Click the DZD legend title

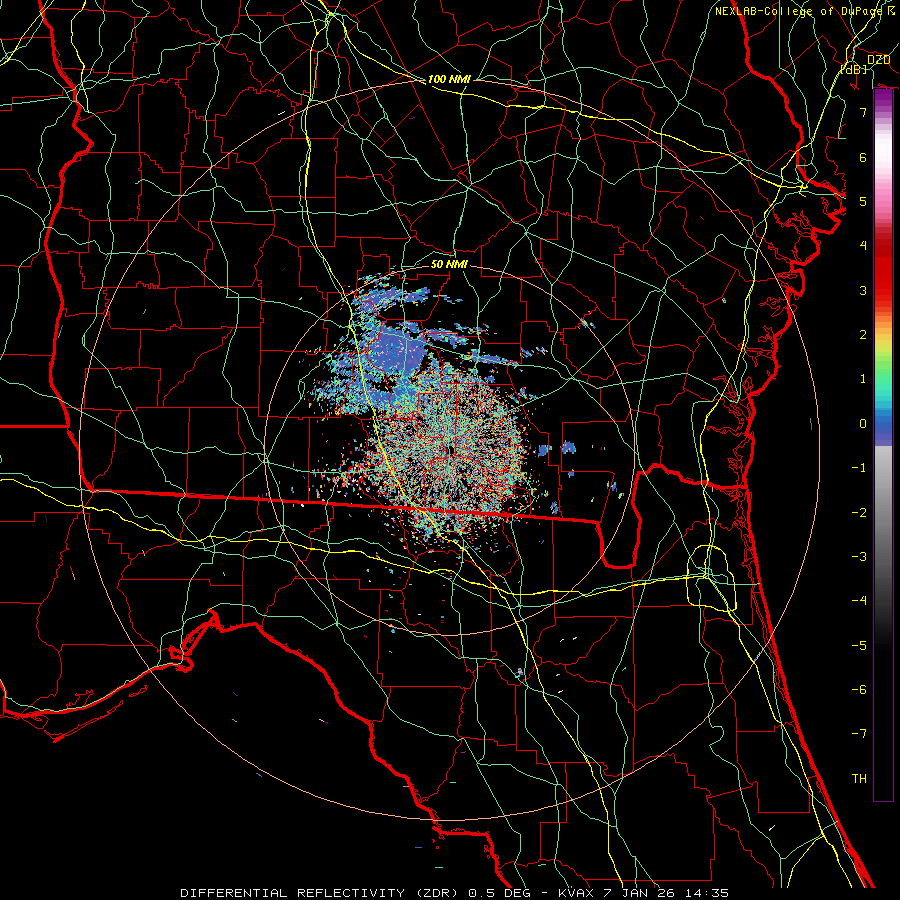pyautogui.click(x=878, y=60)
